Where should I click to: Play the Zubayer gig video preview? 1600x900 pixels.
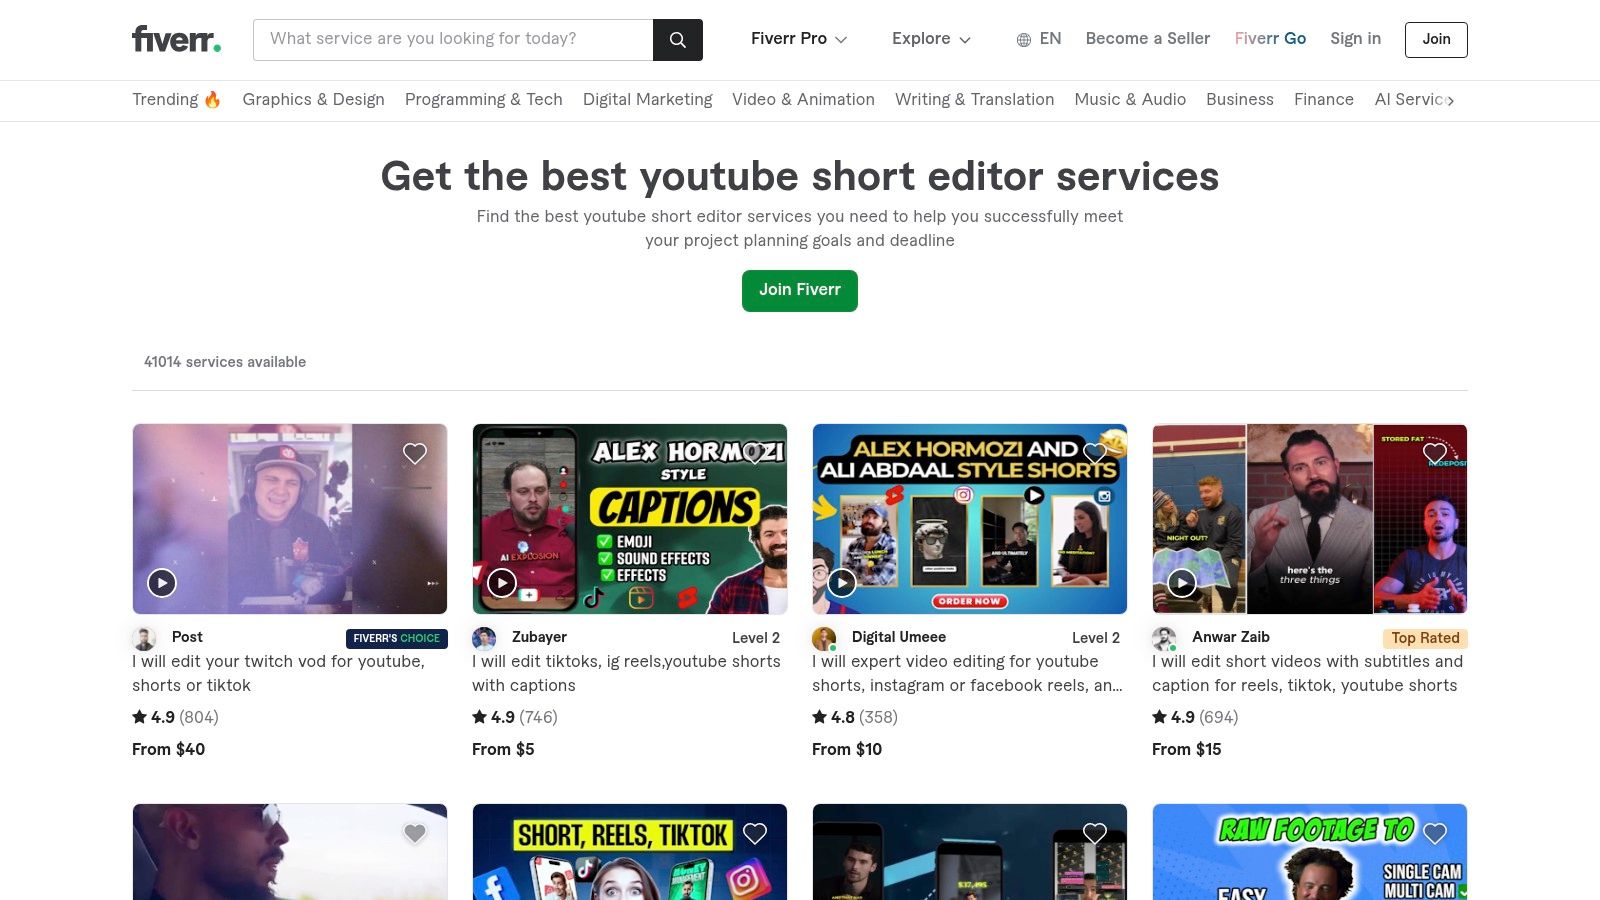pyautogui.click(x=502, y=583)
